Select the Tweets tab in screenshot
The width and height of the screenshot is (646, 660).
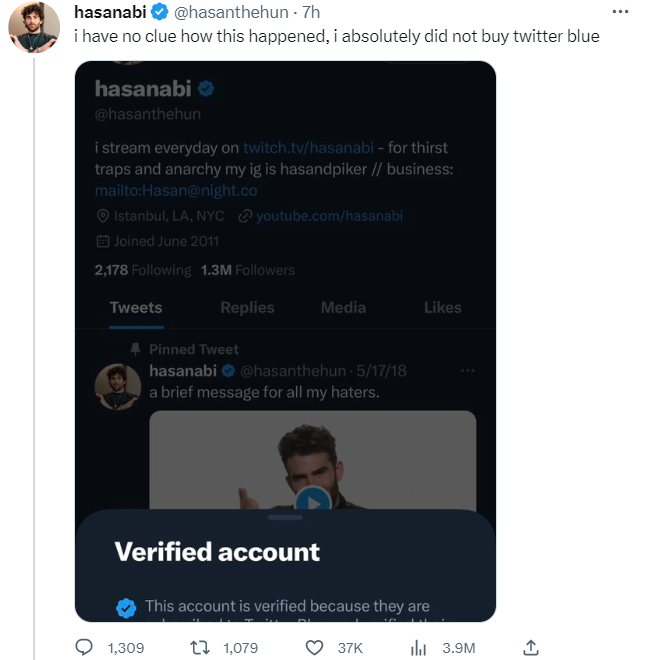click(136, 308)
